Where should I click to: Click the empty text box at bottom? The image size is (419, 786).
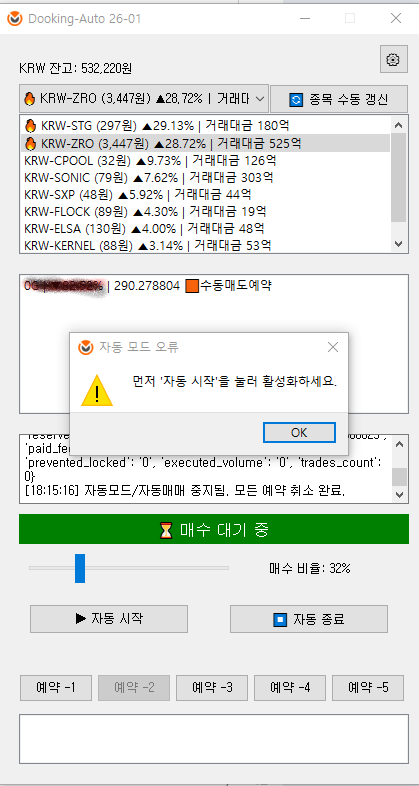click(214, 738)
